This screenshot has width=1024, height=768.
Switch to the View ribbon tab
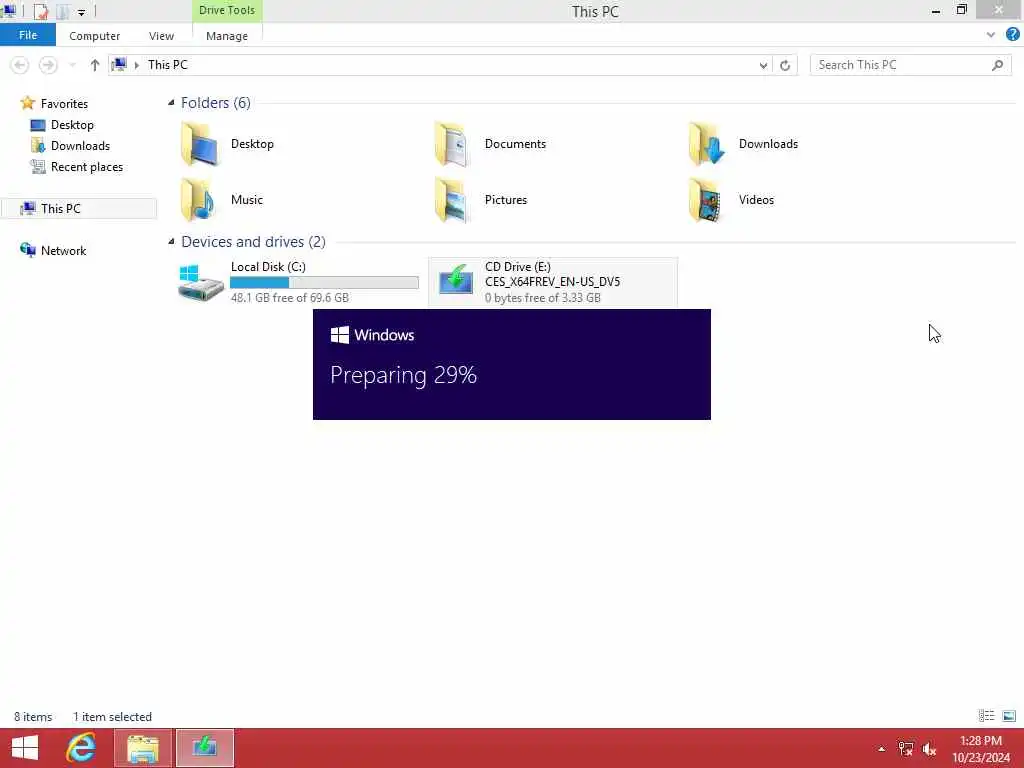point(161,36)
